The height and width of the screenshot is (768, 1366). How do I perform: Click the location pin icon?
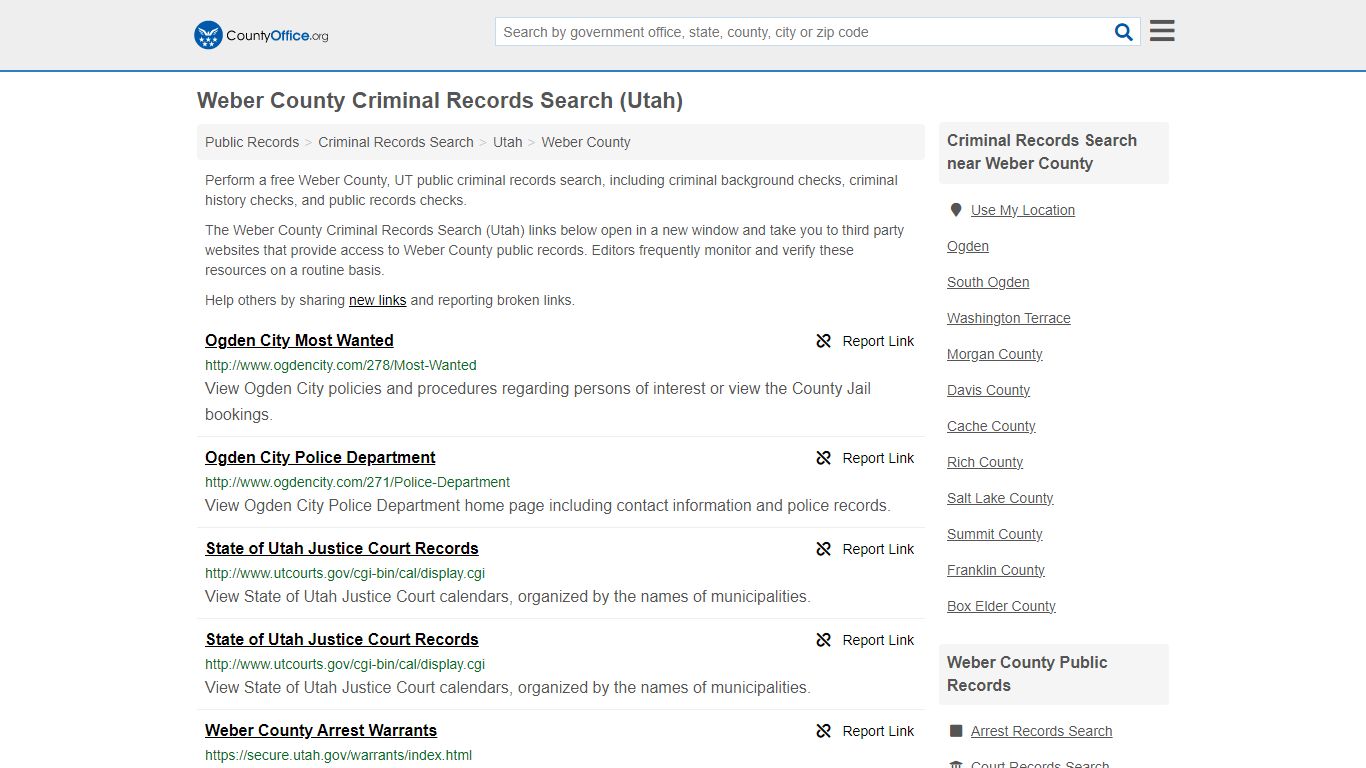pyautogui.click(x=956, y=210)
